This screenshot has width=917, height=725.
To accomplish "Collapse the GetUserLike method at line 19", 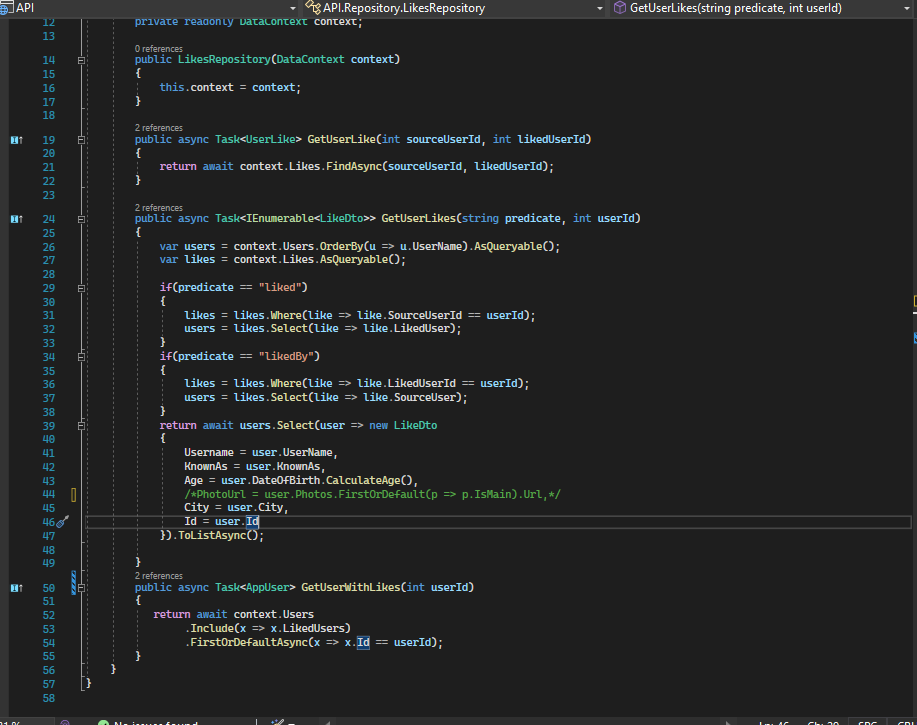I will point(81,140).
